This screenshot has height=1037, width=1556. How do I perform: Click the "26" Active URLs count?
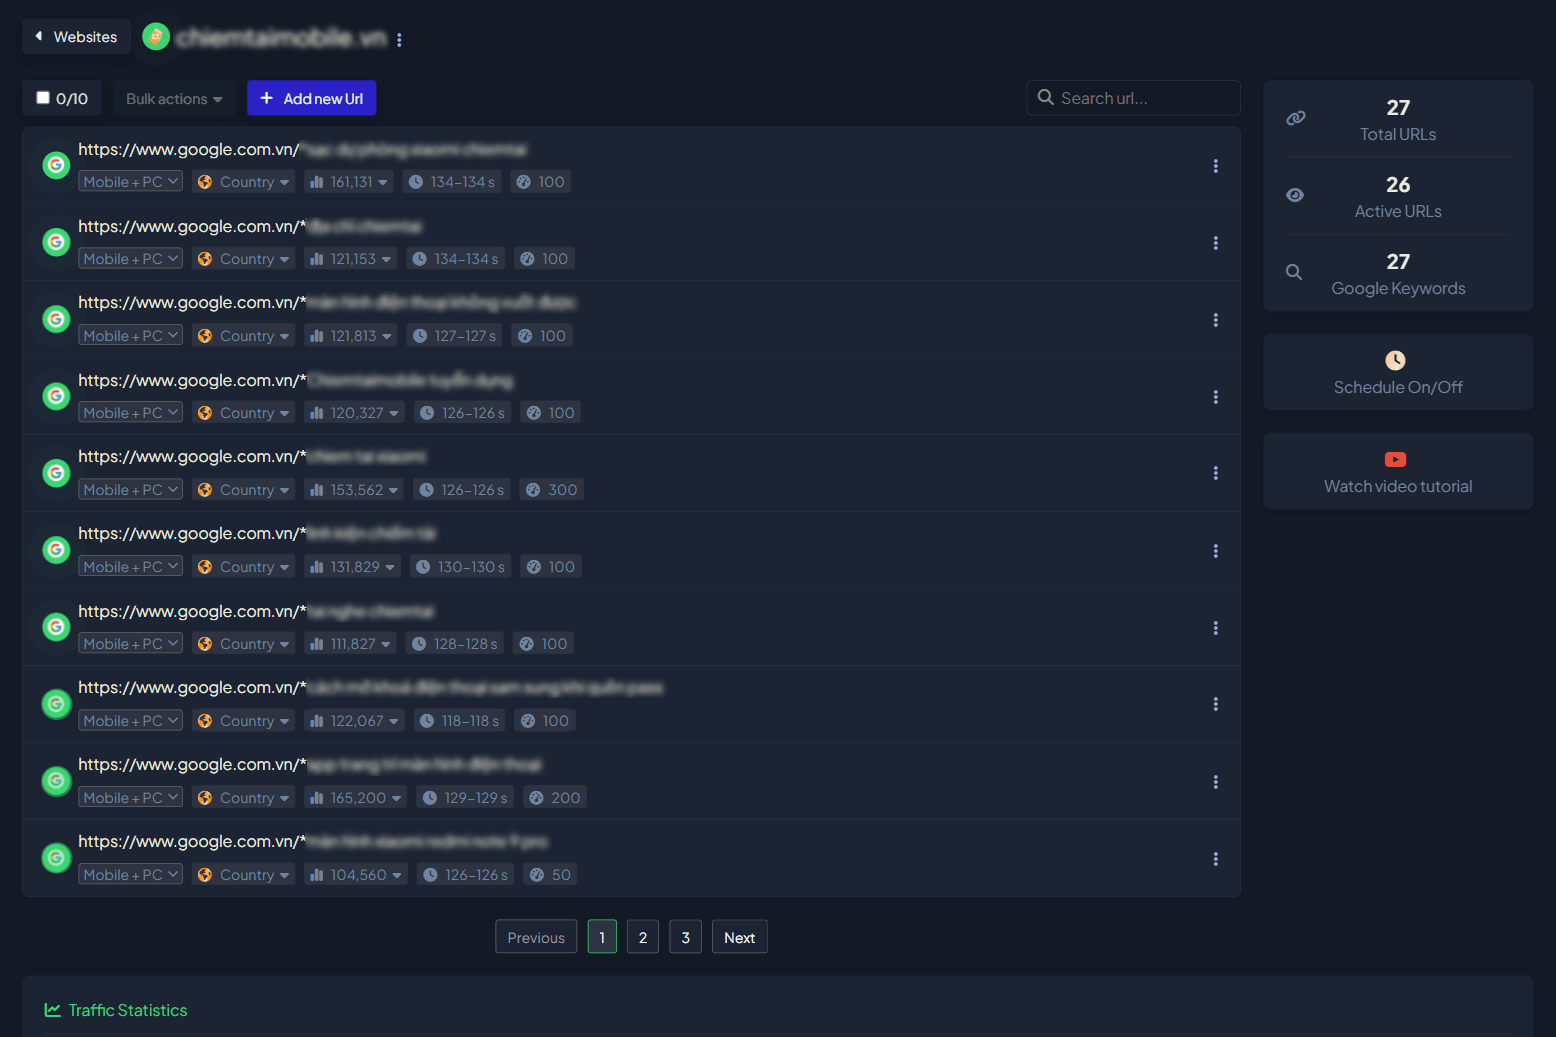coord(1398,185)
